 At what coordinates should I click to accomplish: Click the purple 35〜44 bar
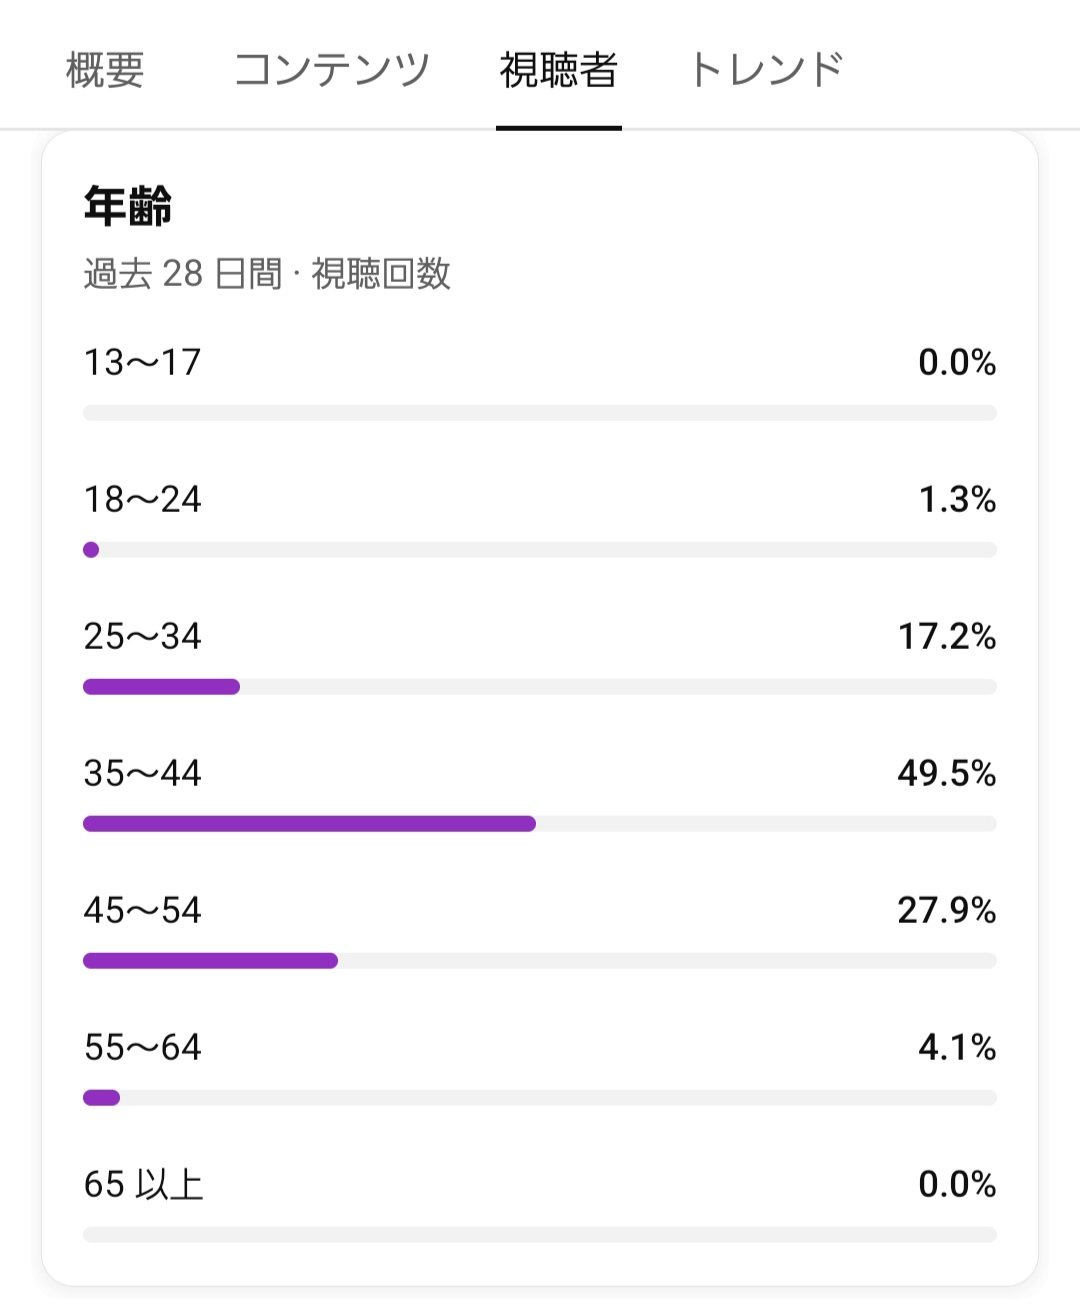(x=309, y=824)
